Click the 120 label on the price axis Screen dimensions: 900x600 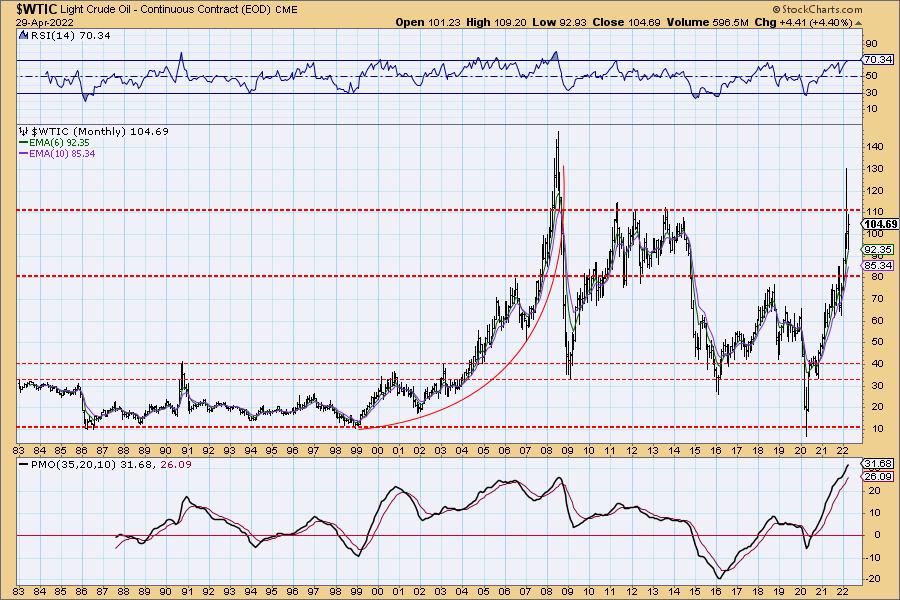point(874,191)
